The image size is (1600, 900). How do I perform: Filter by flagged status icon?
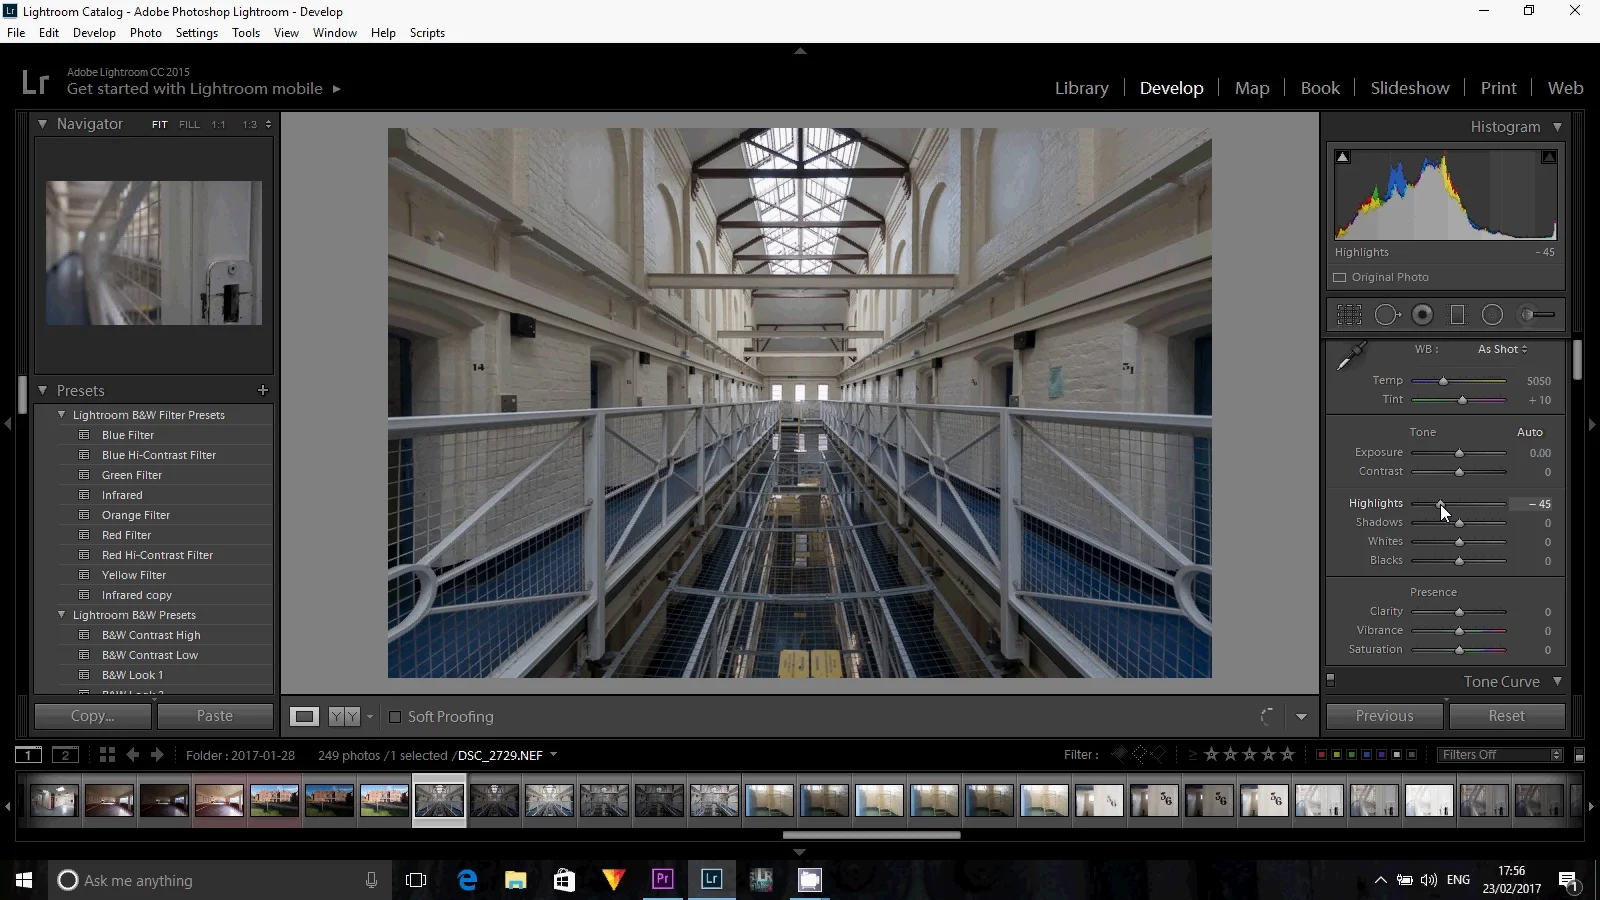click(x=1119, y=754)
